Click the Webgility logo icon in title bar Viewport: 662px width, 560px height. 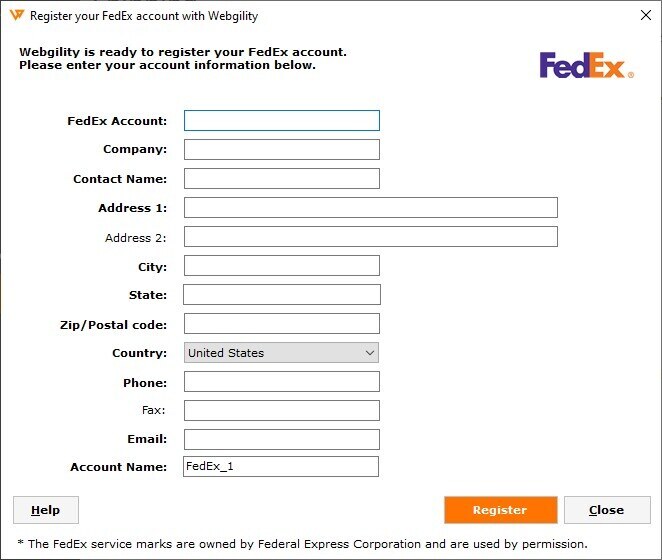click(x=16, y=15)
